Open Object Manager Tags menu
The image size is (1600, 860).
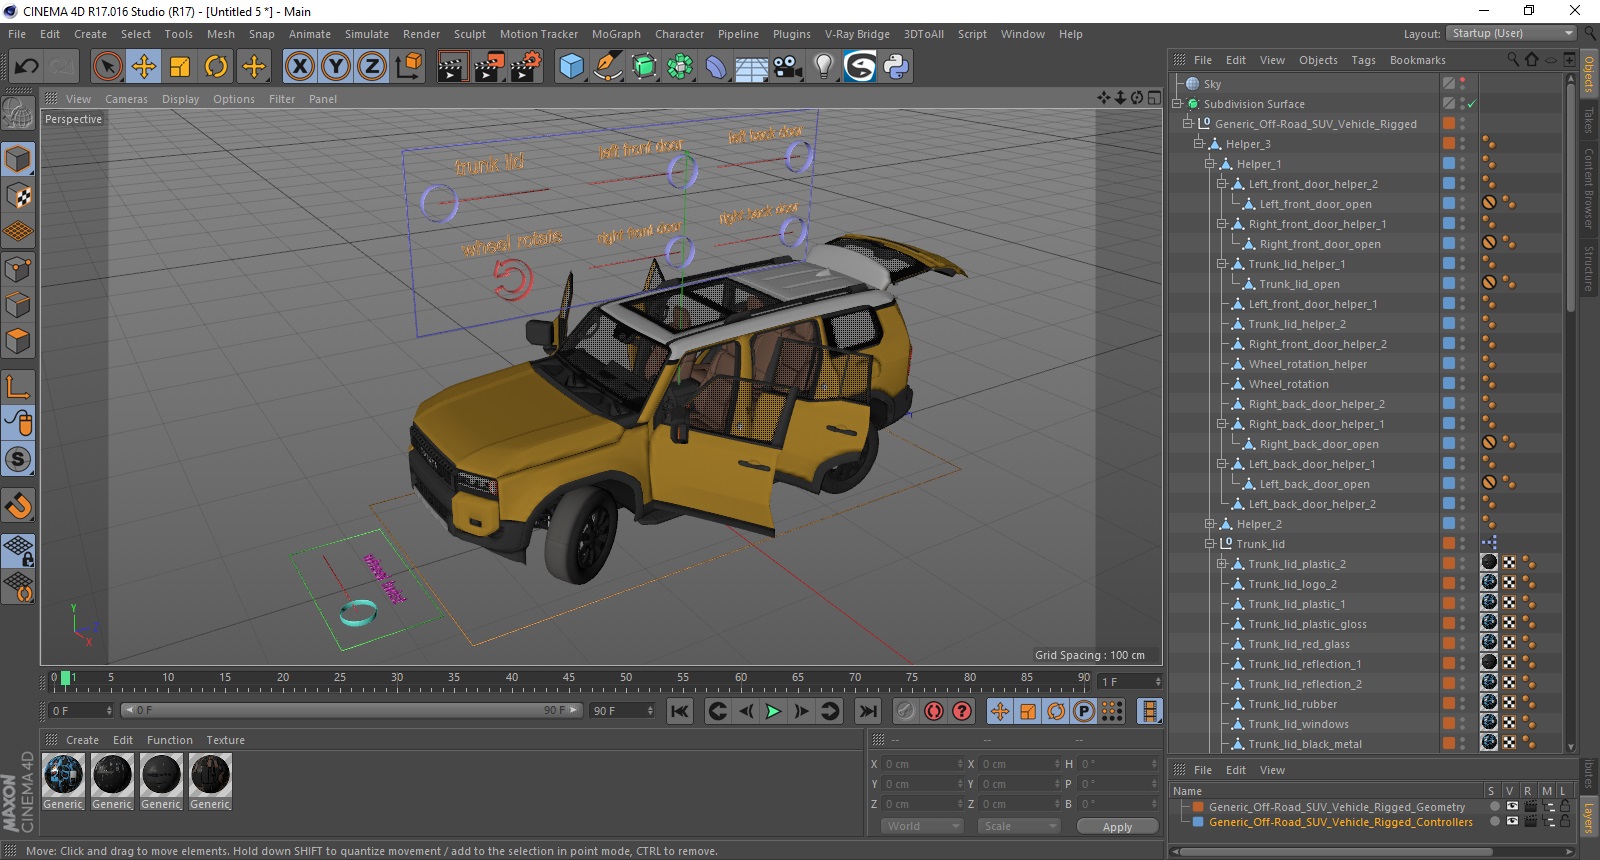click(x=1364, y=60)
